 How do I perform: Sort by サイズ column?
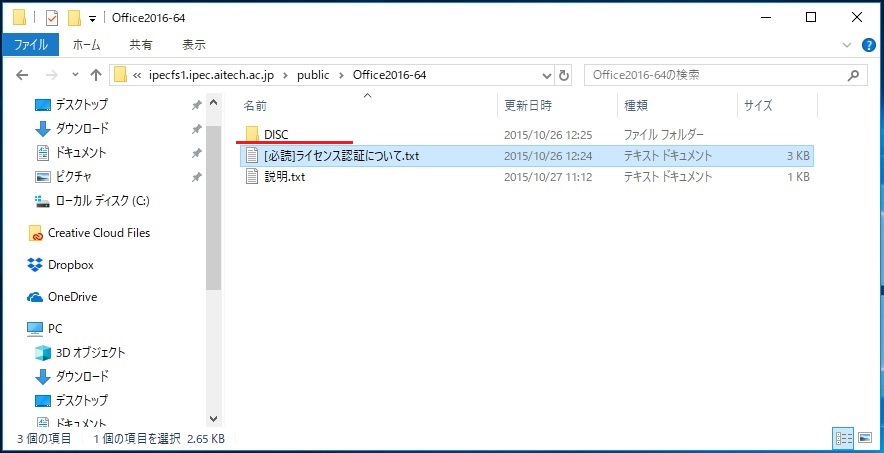[x=758, y=105]
